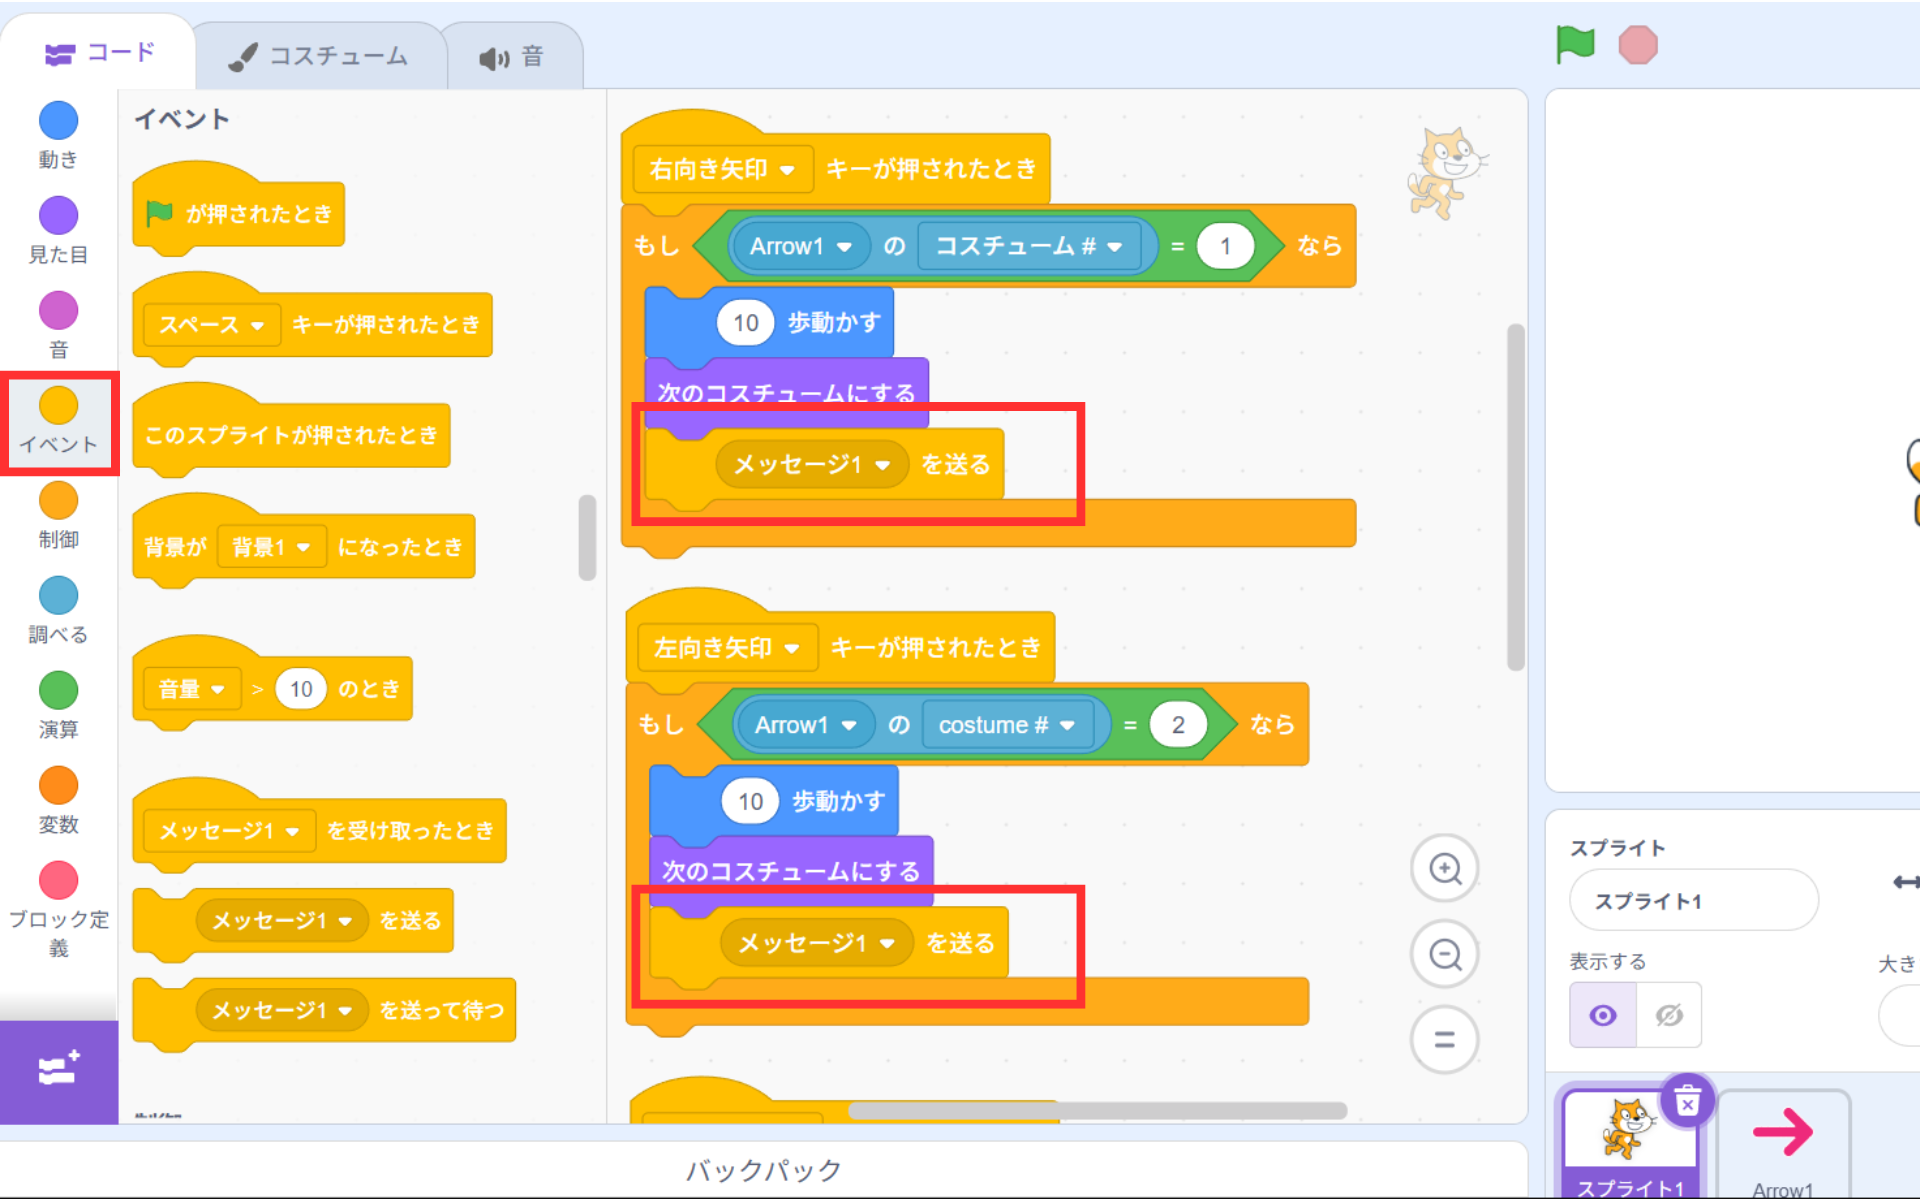This screenshot has width=1920, height=1200.
Task: Click the green flag to run
Action: [1574, 45]
